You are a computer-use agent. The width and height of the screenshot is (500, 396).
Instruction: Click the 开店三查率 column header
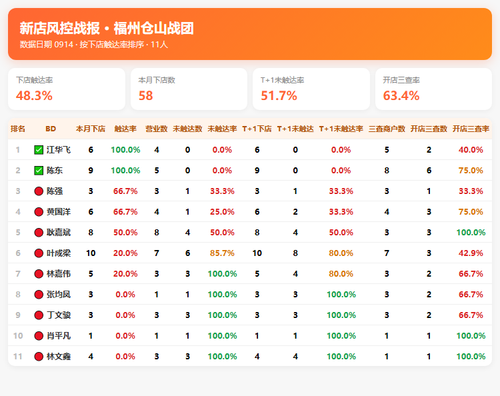pos(471,129)
